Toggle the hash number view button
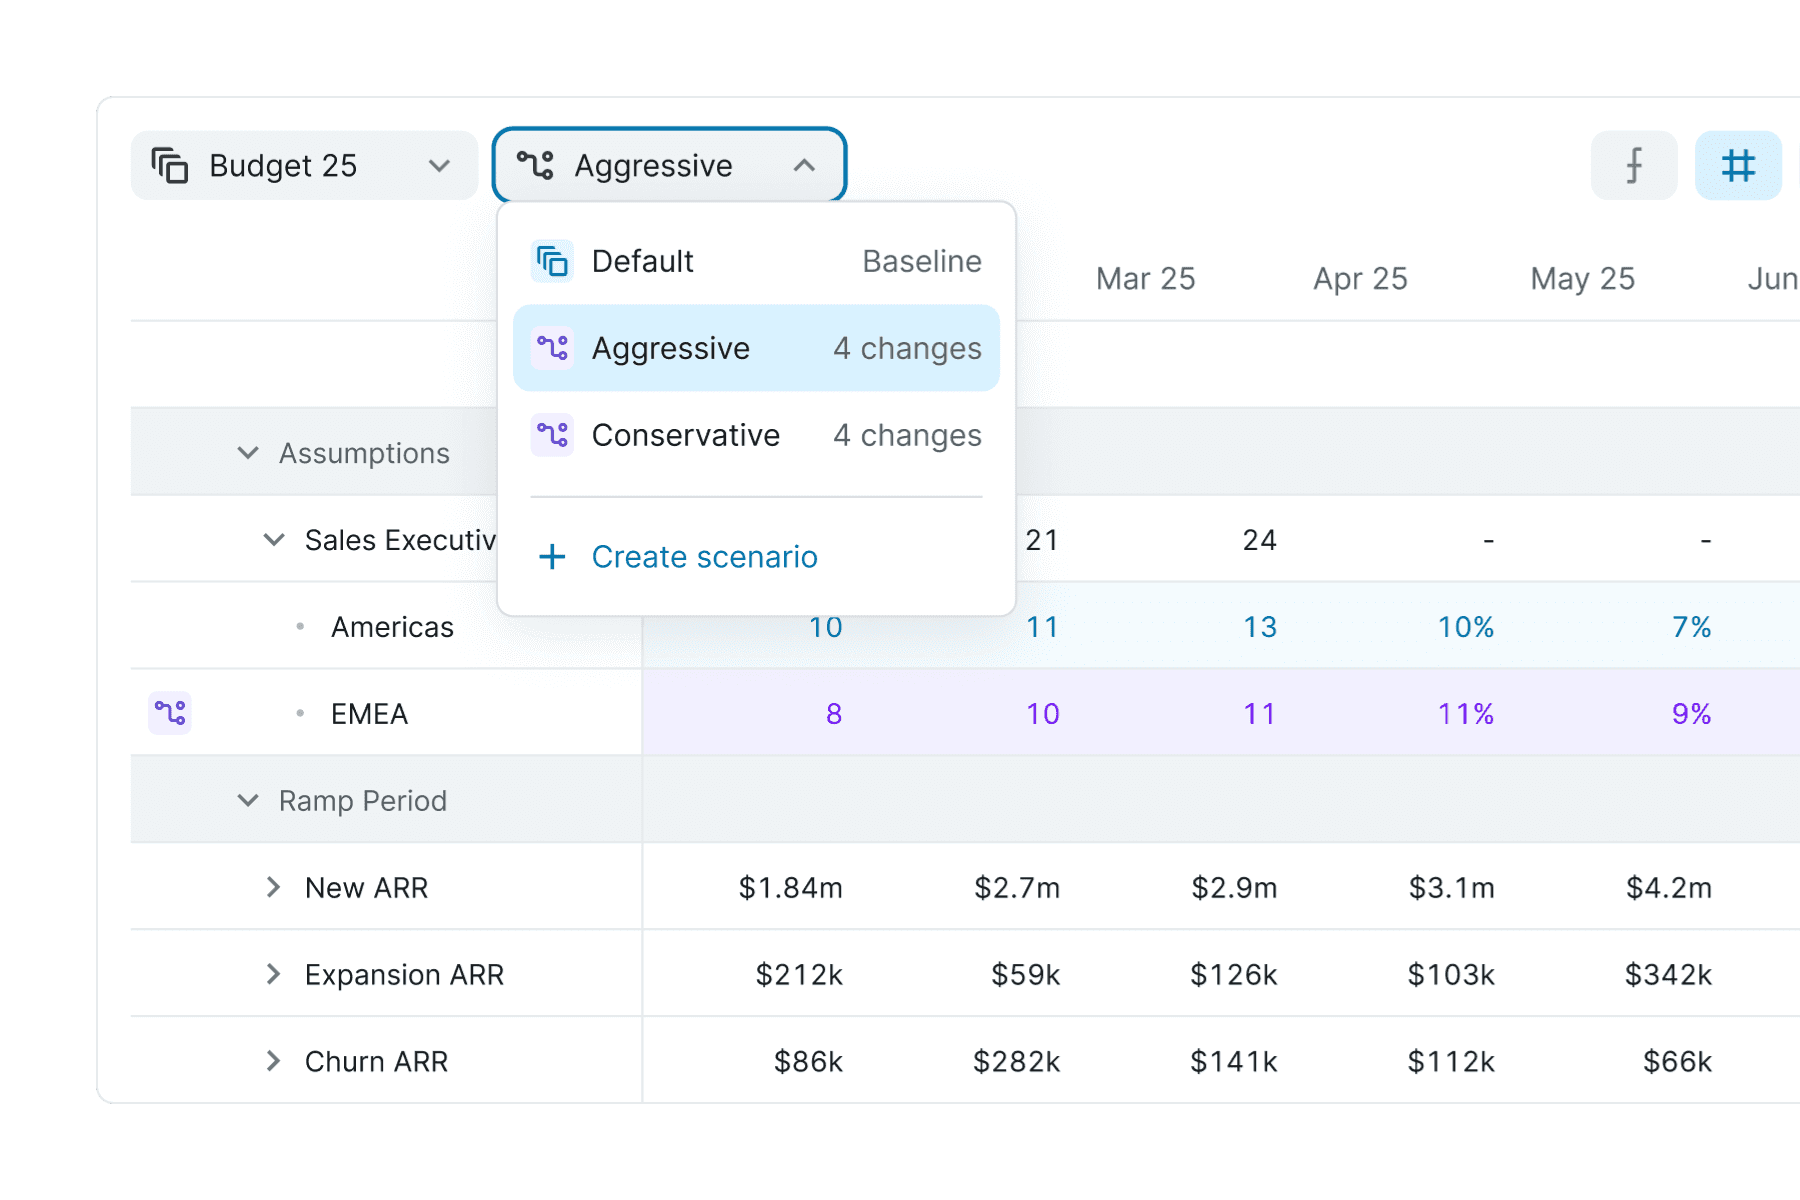The width and height of the screenshot is (1800, 1200). click(x=1738, y=165)
